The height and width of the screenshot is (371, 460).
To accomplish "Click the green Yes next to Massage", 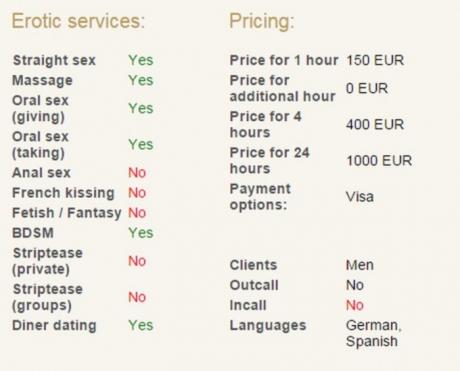I will (x=141, y=80).
